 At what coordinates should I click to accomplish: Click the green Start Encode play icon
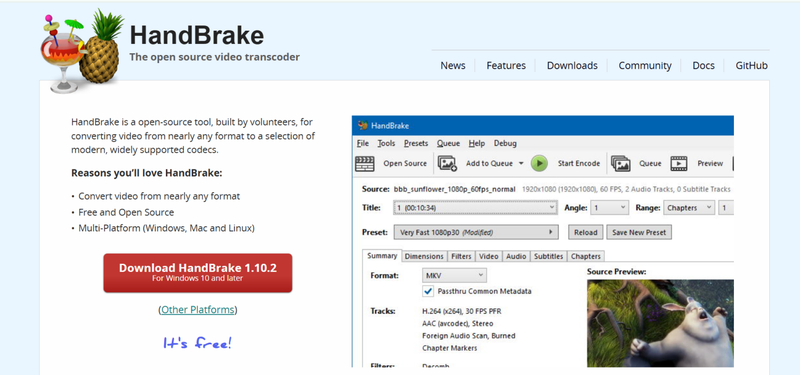(539, 164)
